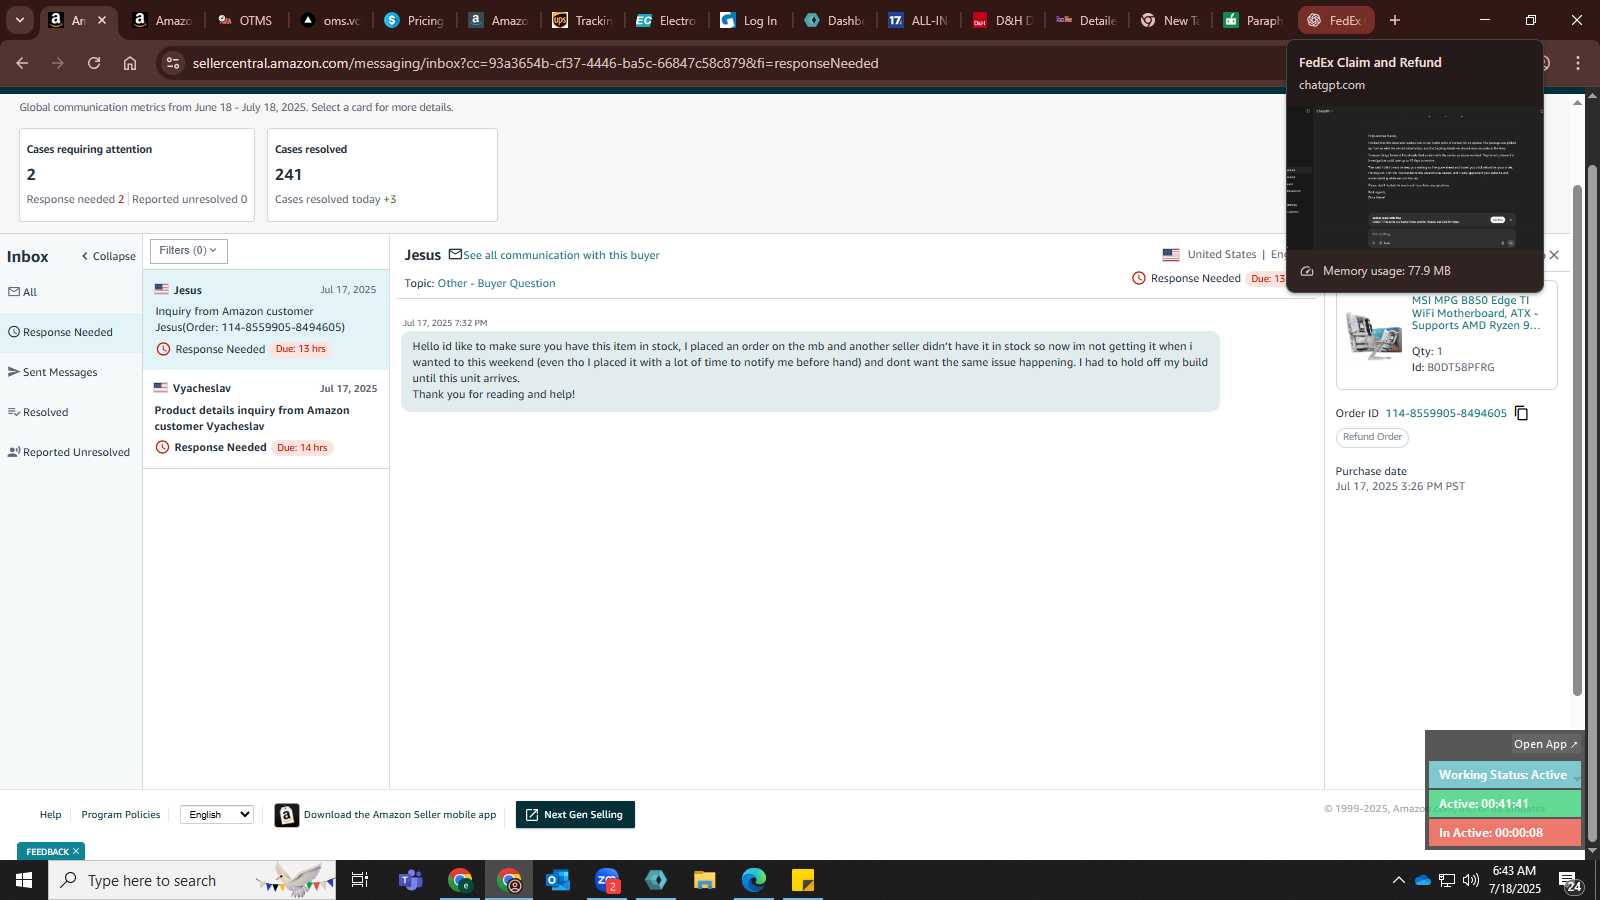Click the browser back arrow

pos(22,63)
